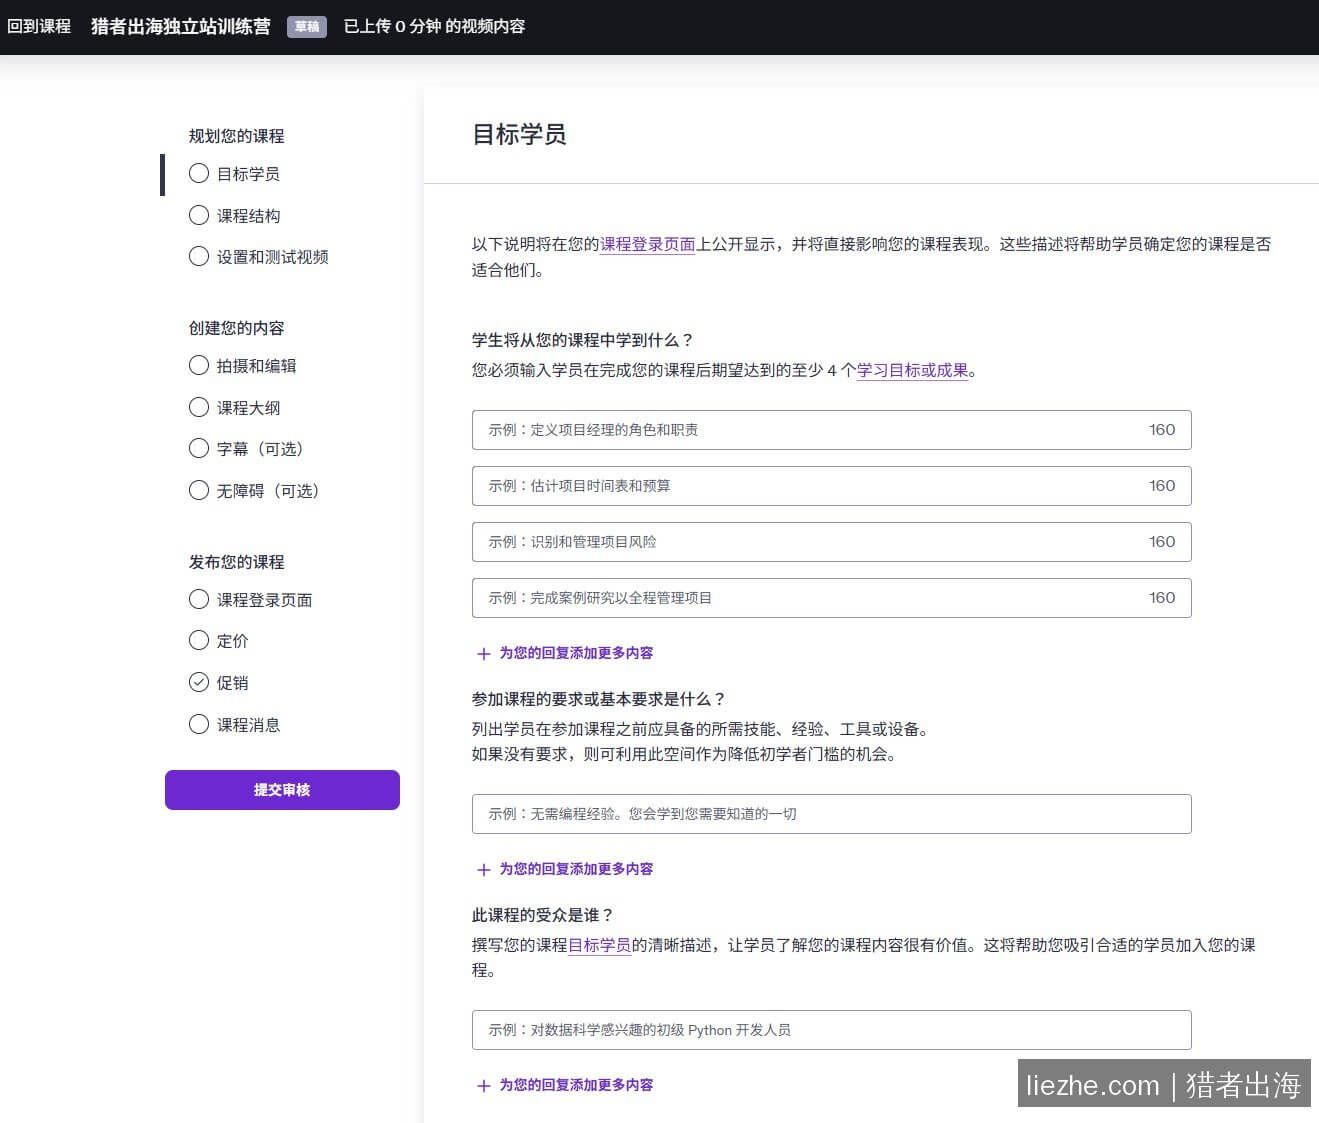Click plus icon under audience field

coord(484,1086)
